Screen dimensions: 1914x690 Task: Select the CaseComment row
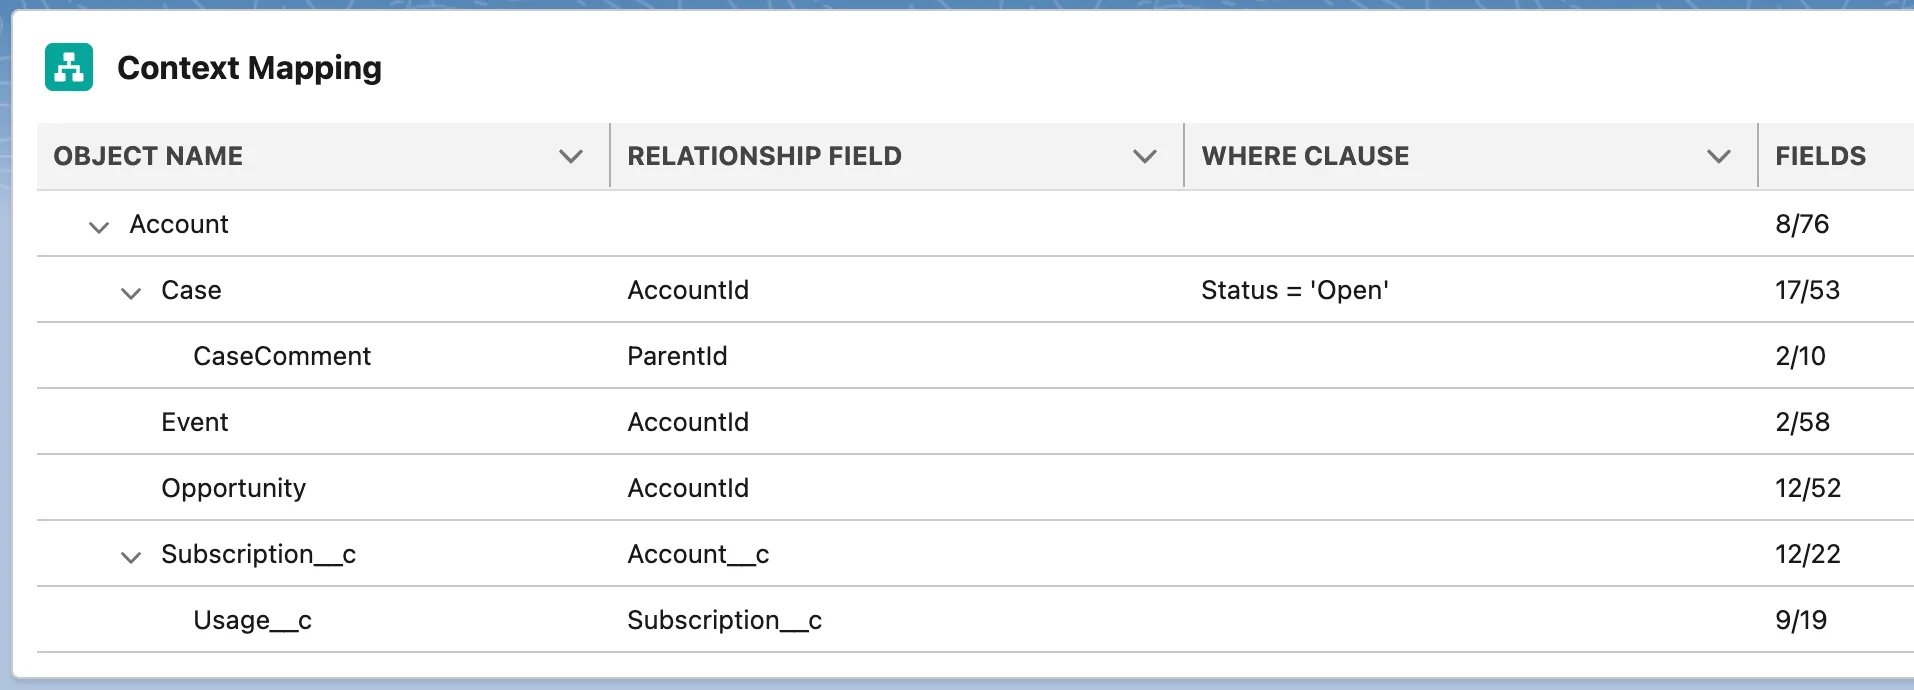[x=281, y=356]
